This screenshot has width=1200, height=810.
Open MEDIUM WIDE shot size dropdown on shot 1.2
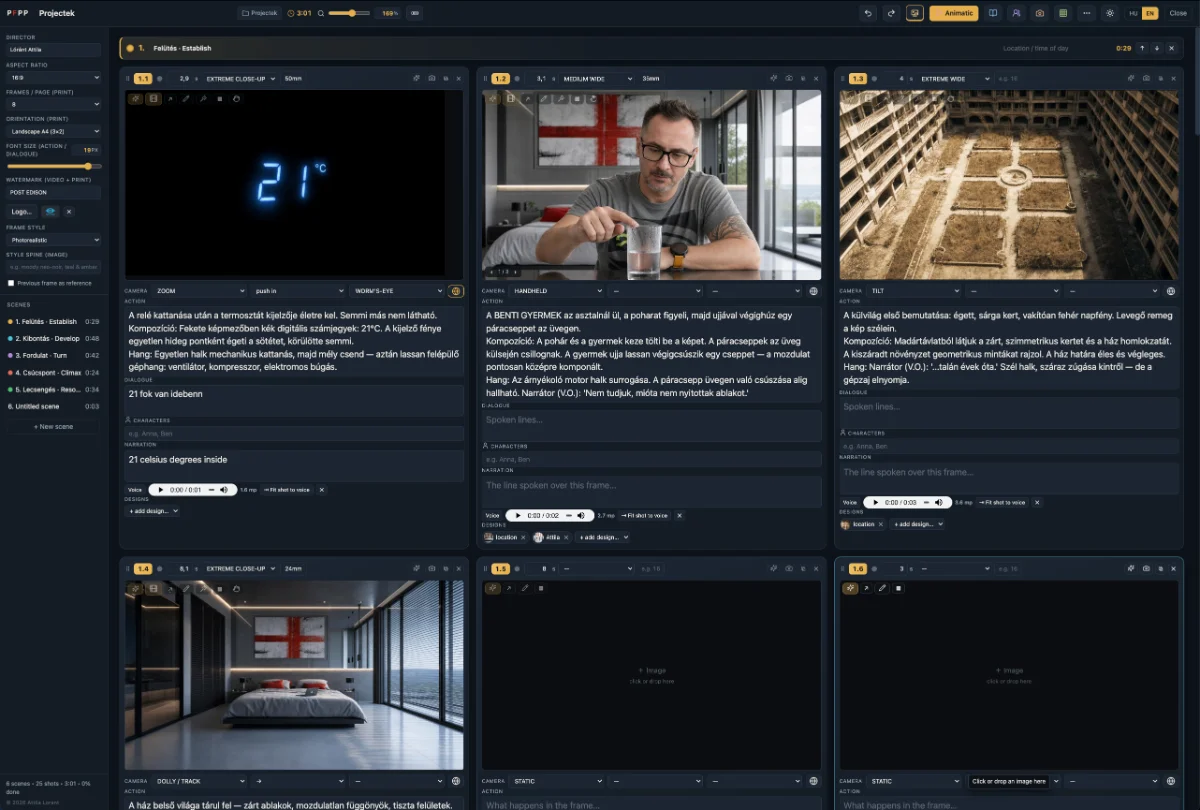(x=599, y=78)
